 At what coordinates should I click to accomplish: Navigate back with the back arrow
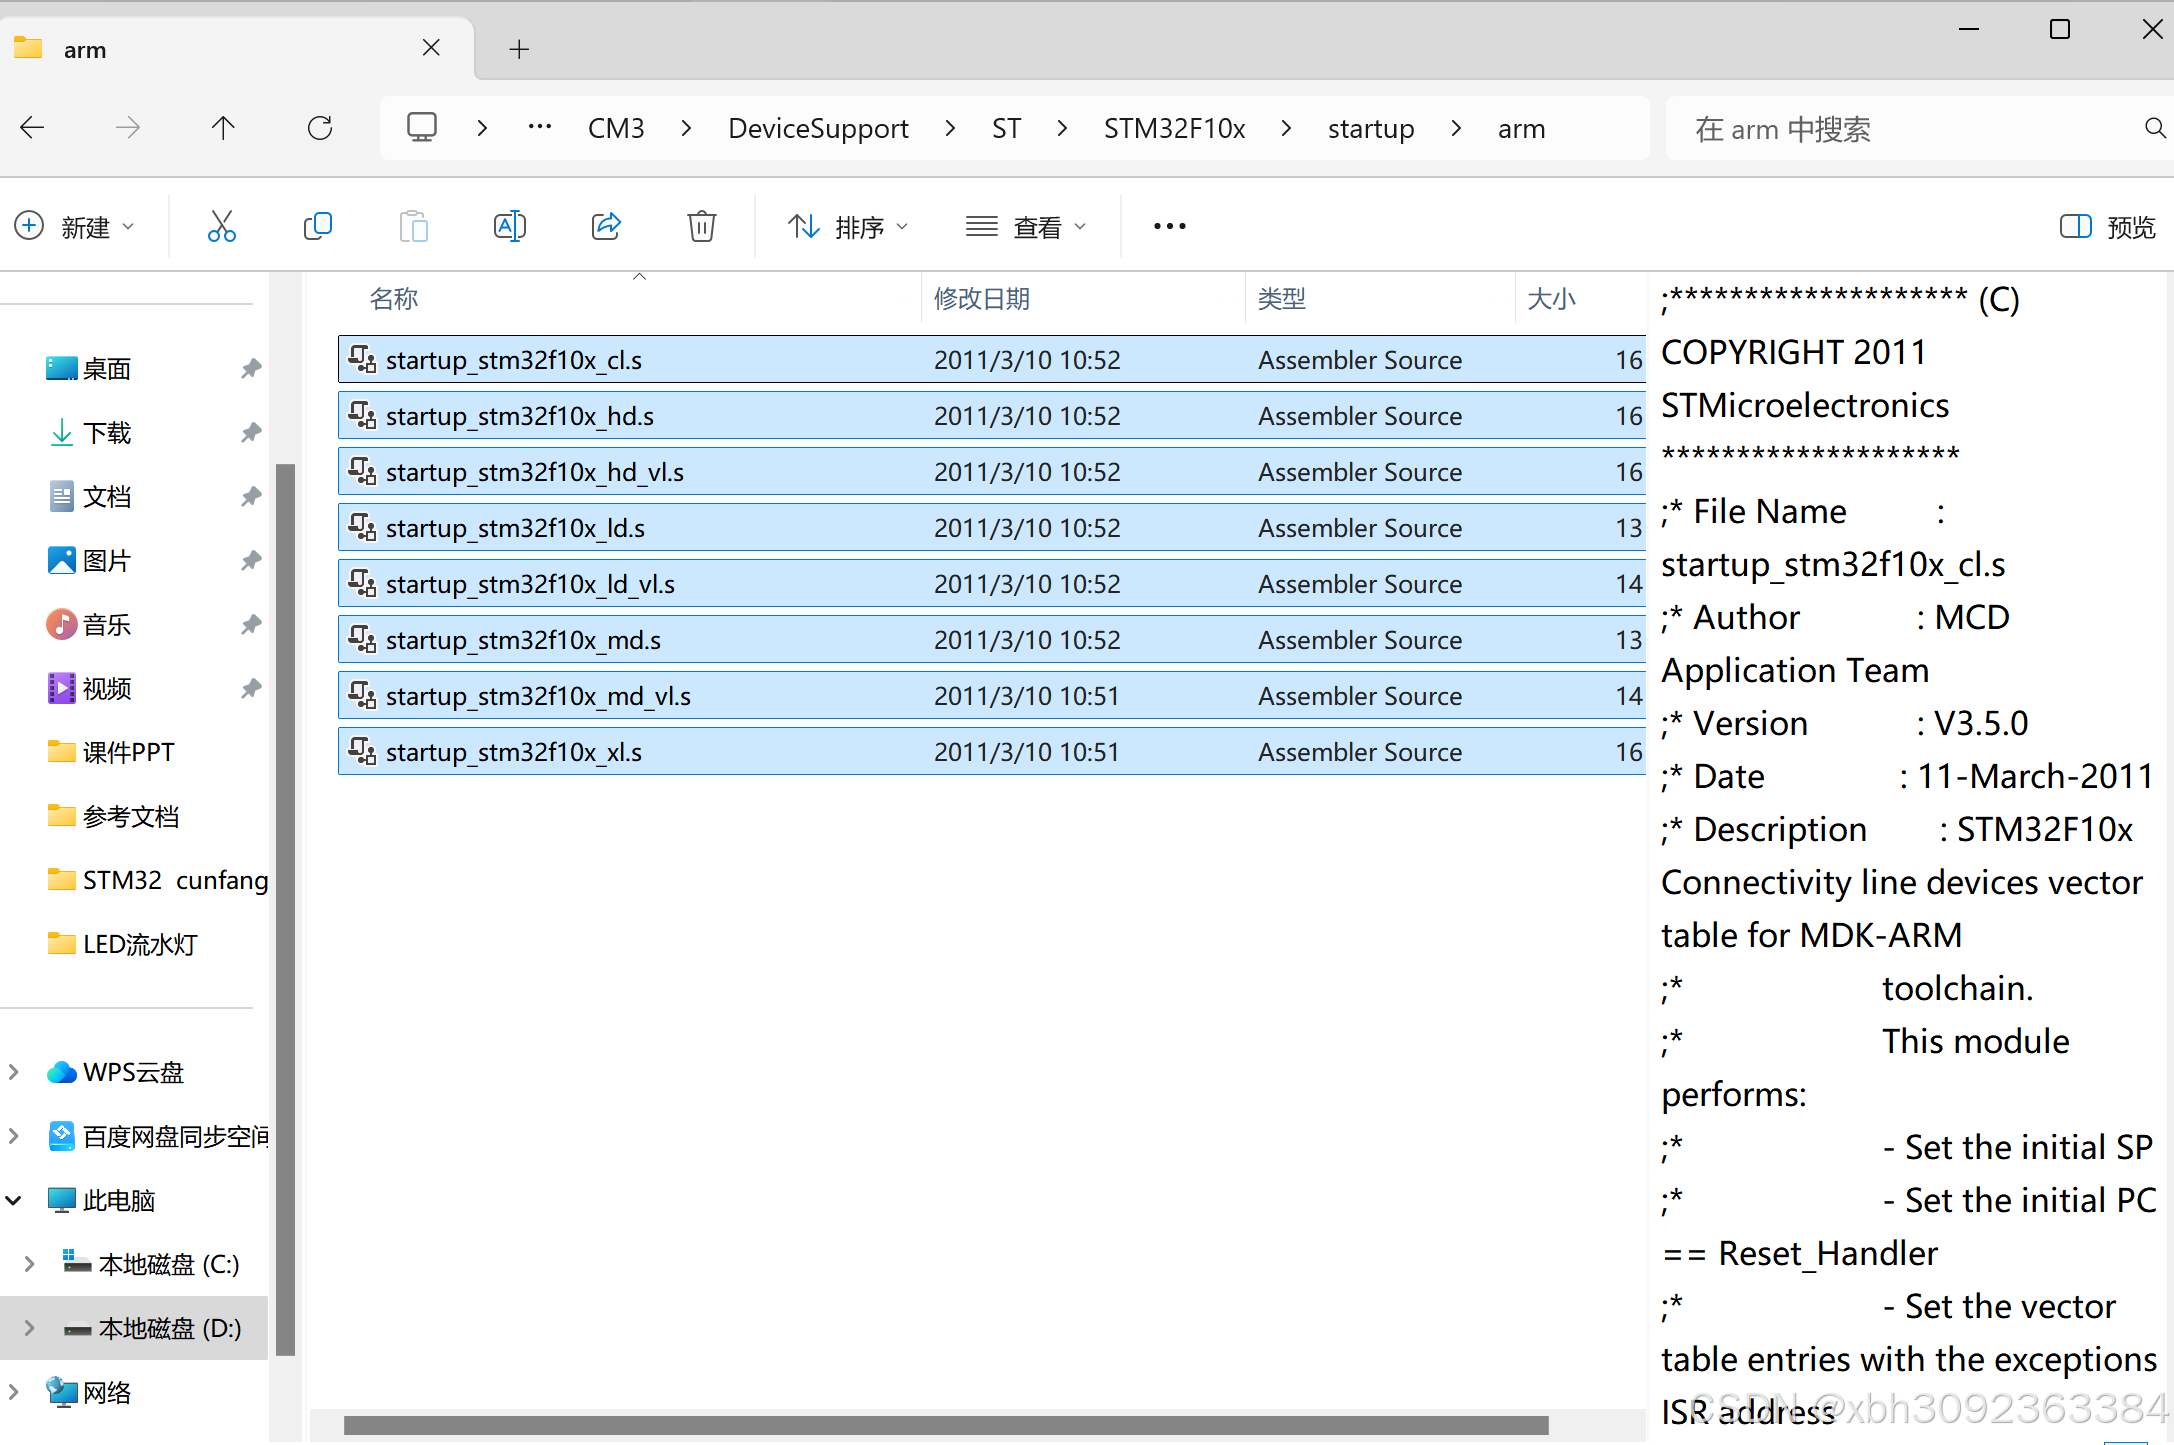point(33,128)
